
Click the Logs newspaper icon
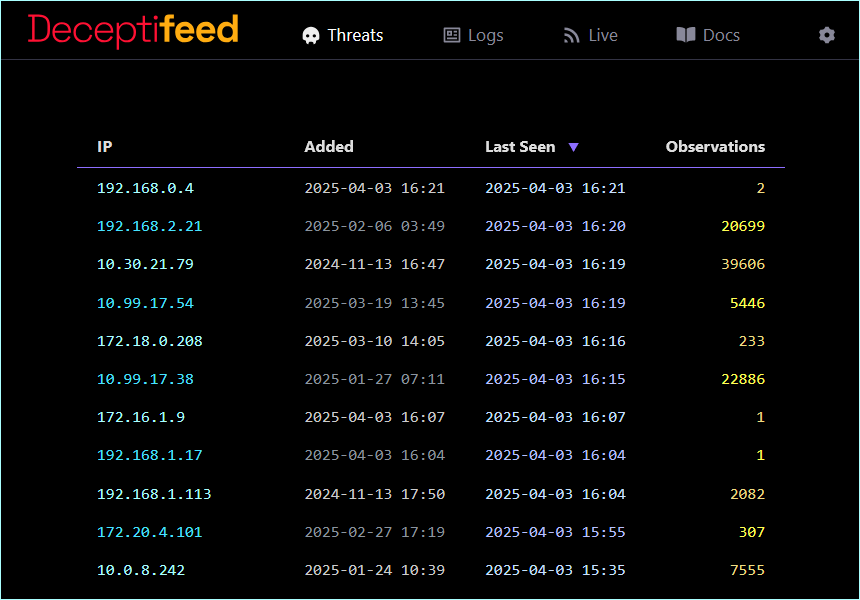pos(452,36)
